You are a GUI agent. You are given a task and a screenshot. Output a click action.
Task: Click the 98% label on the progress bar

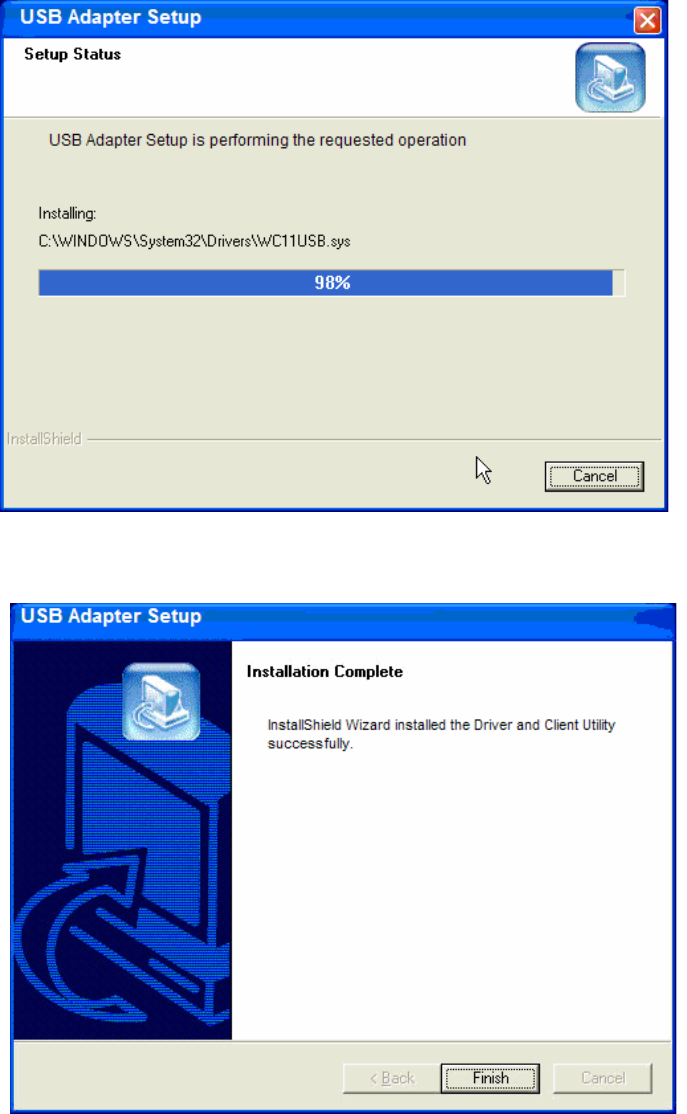332,283
